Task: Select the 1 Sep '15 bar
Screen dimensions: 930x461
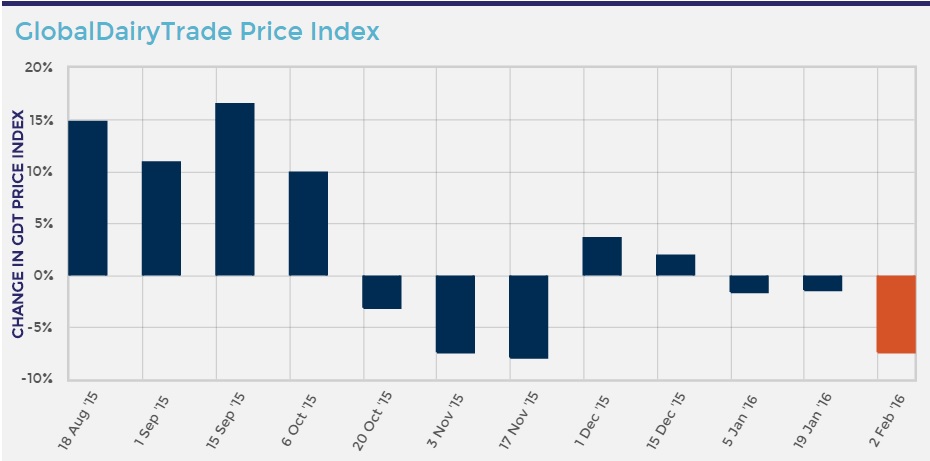Action: [161, 218]
